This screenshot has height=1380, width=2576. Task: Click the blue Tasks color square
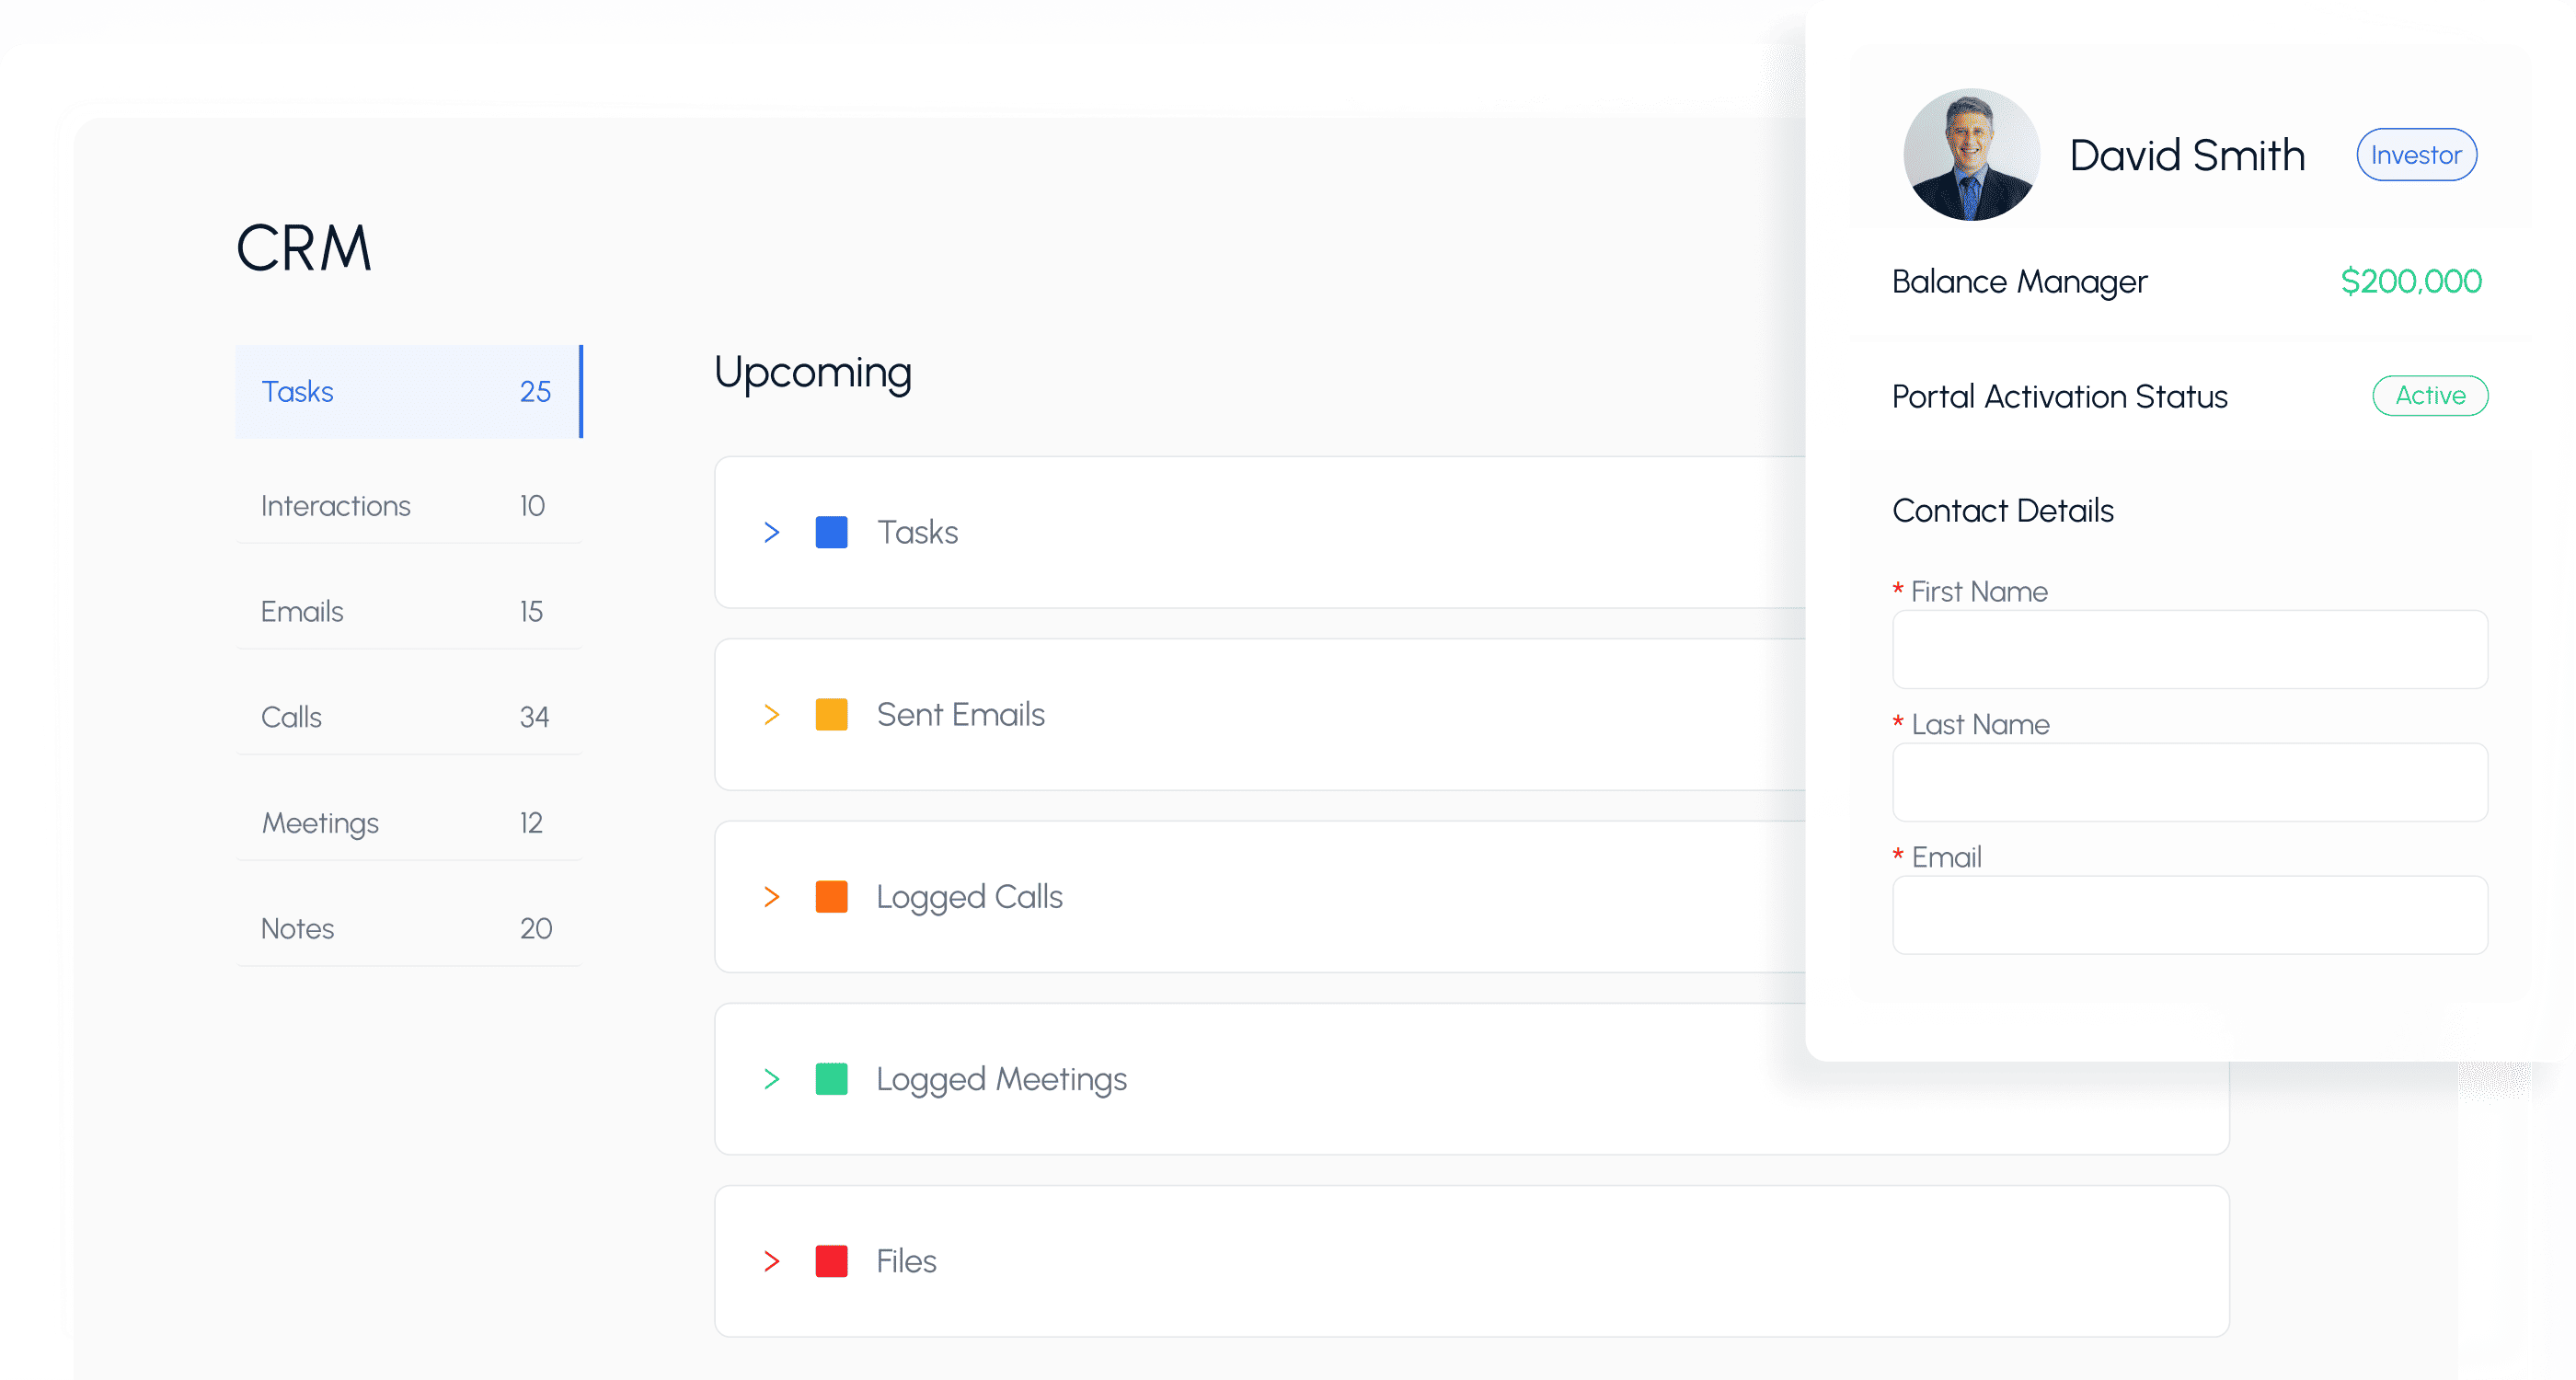coord(831,532)
